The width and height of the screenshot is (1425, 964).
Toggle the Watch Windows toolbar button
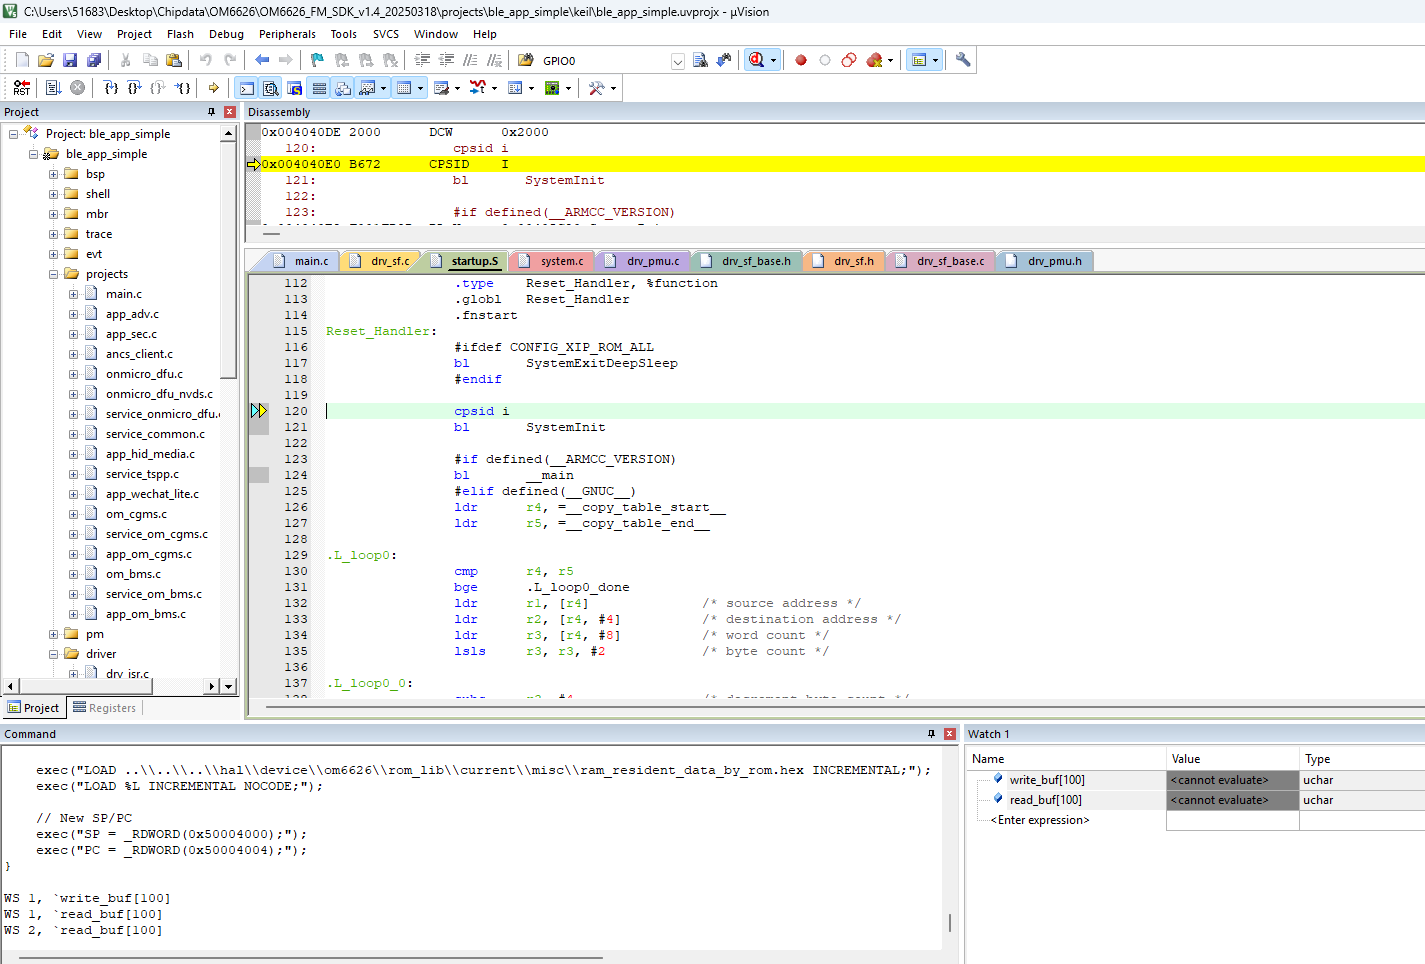pyautogui.click(x=367, y=88)
